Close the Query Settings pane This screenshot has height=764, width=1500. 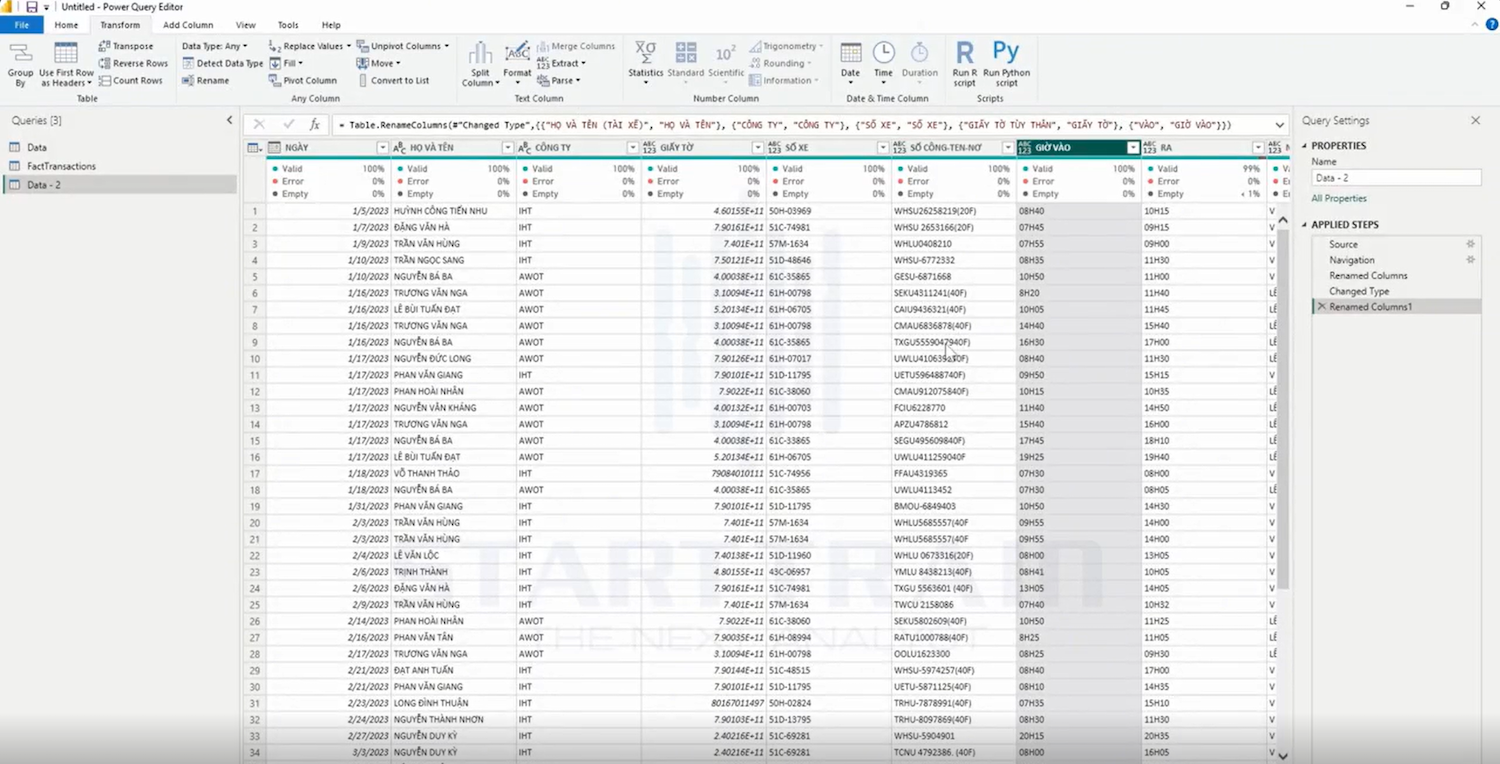pos(1475,120)
